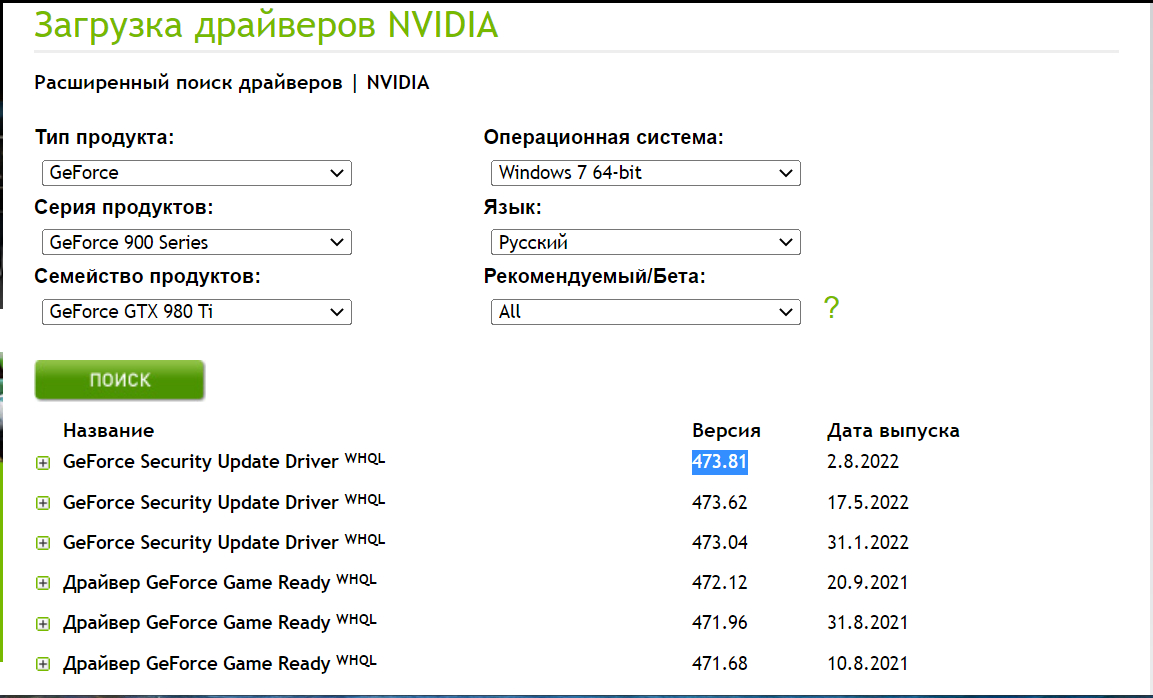
Task: Open the Серия продуктов dropdown
Action: pos(197,242)
